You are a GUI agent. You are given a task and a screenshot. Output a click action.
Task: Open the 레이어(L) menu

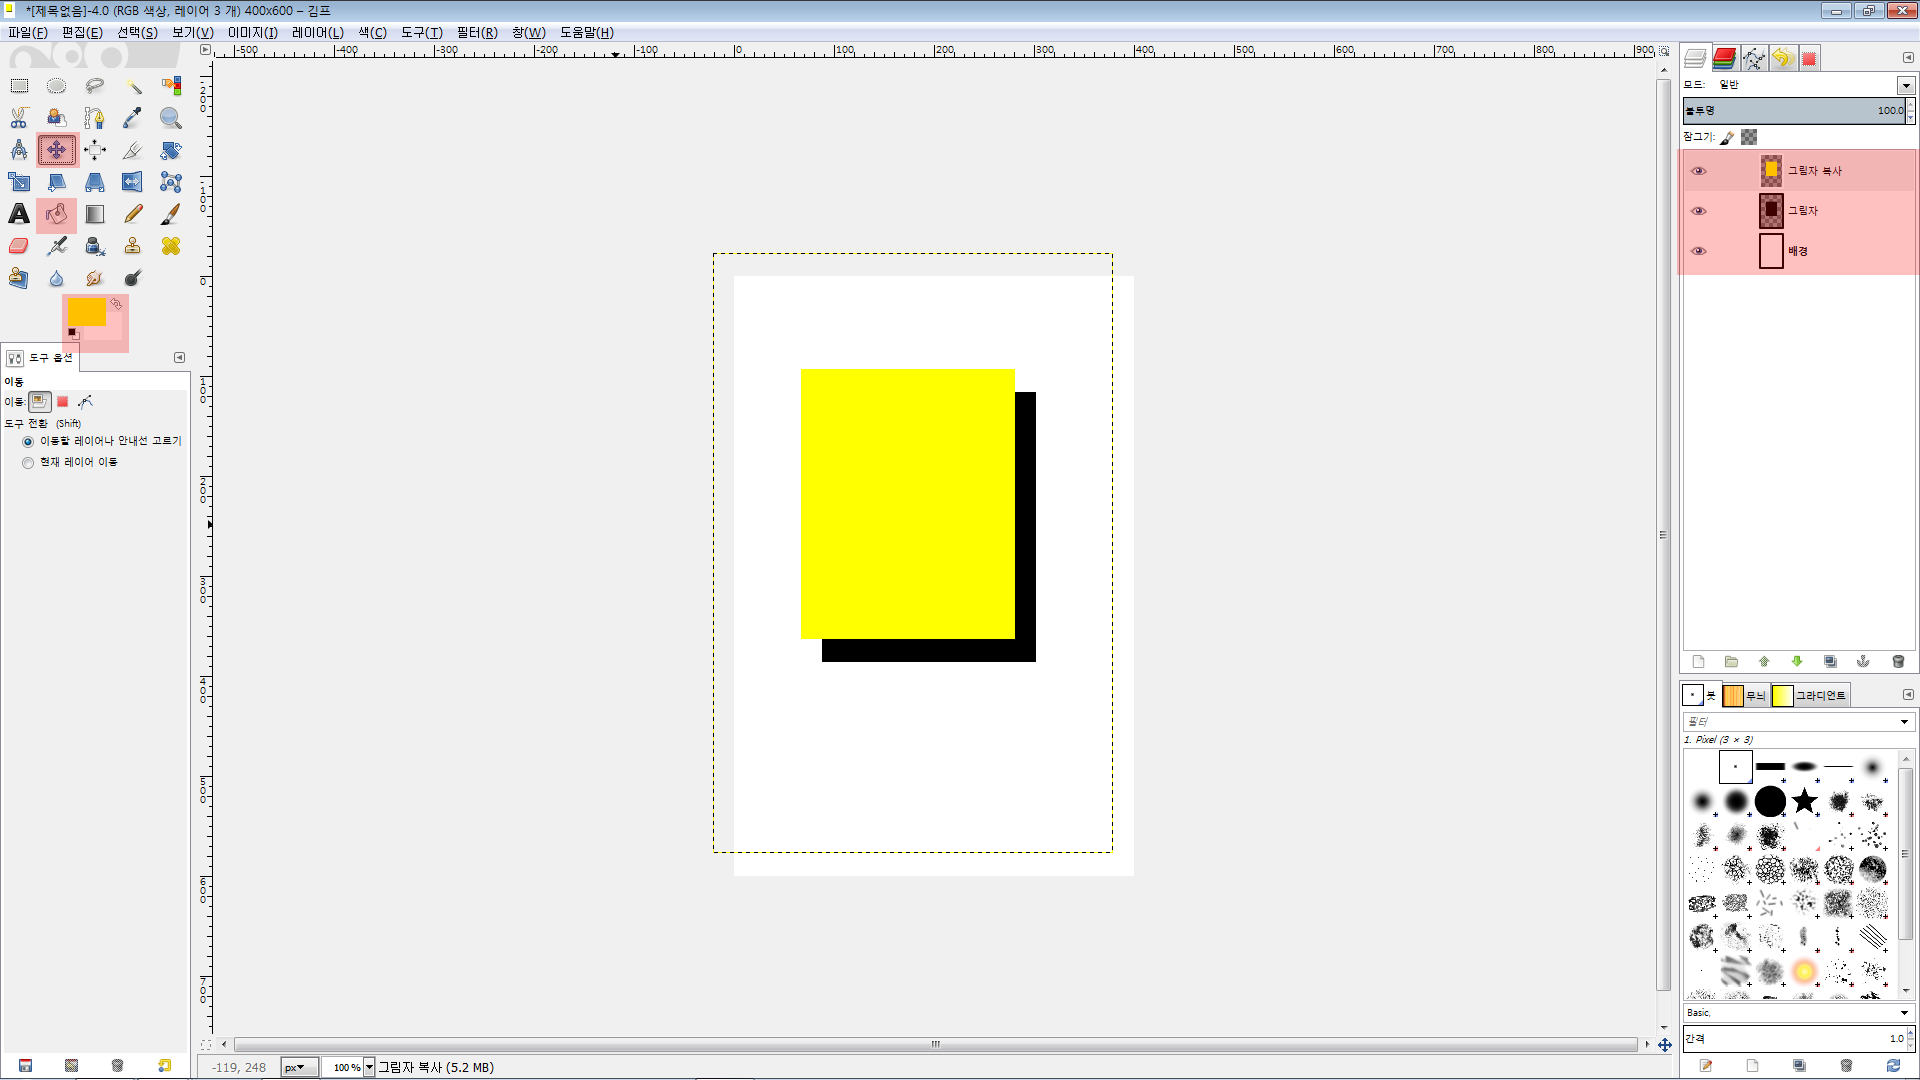point(318,33)
